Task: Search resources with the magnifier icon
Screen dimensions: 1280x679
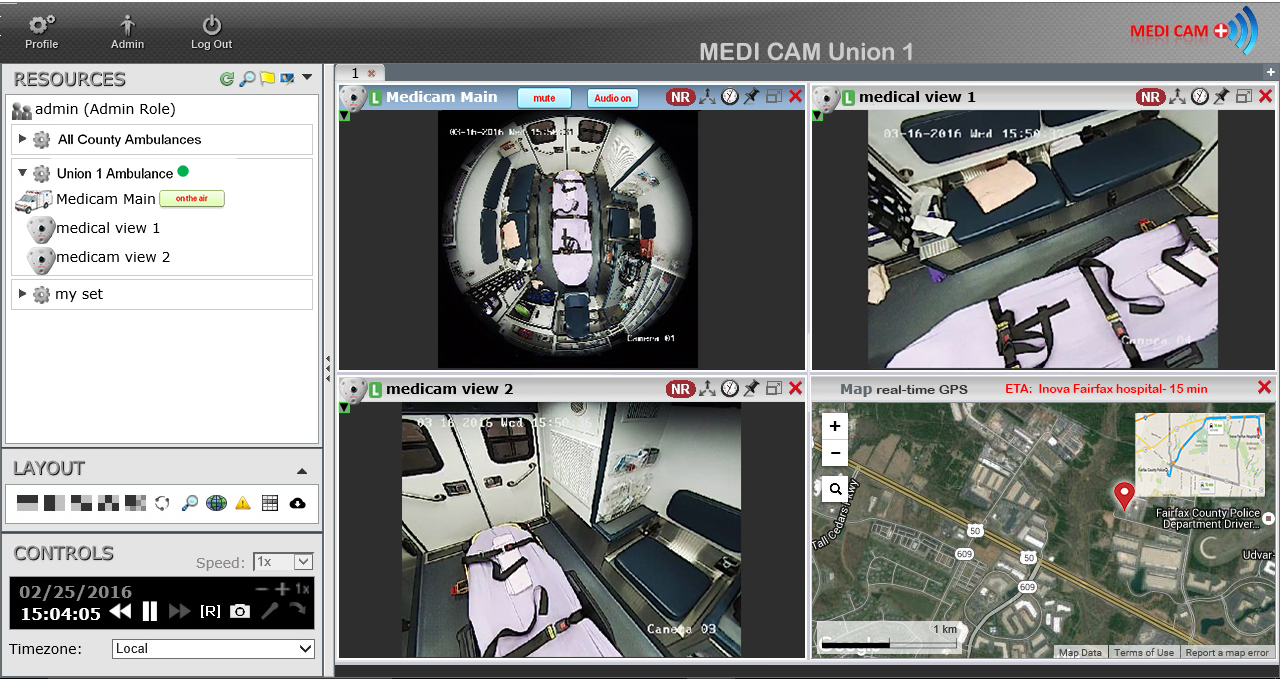Action: coord(247,79)
